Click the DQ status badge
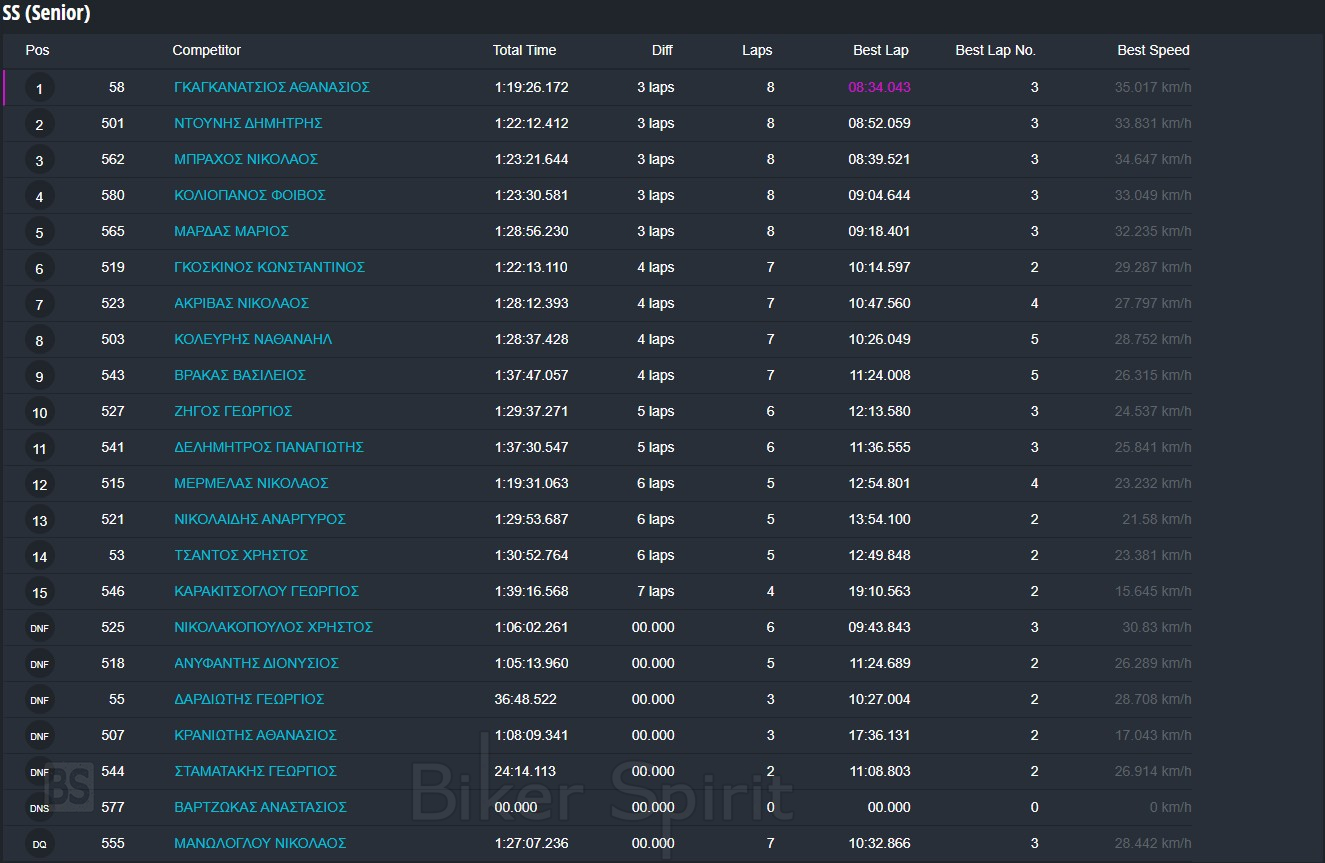Image resolution: width=1325 pixels, height=863 pixels. (x=39, y=844)
